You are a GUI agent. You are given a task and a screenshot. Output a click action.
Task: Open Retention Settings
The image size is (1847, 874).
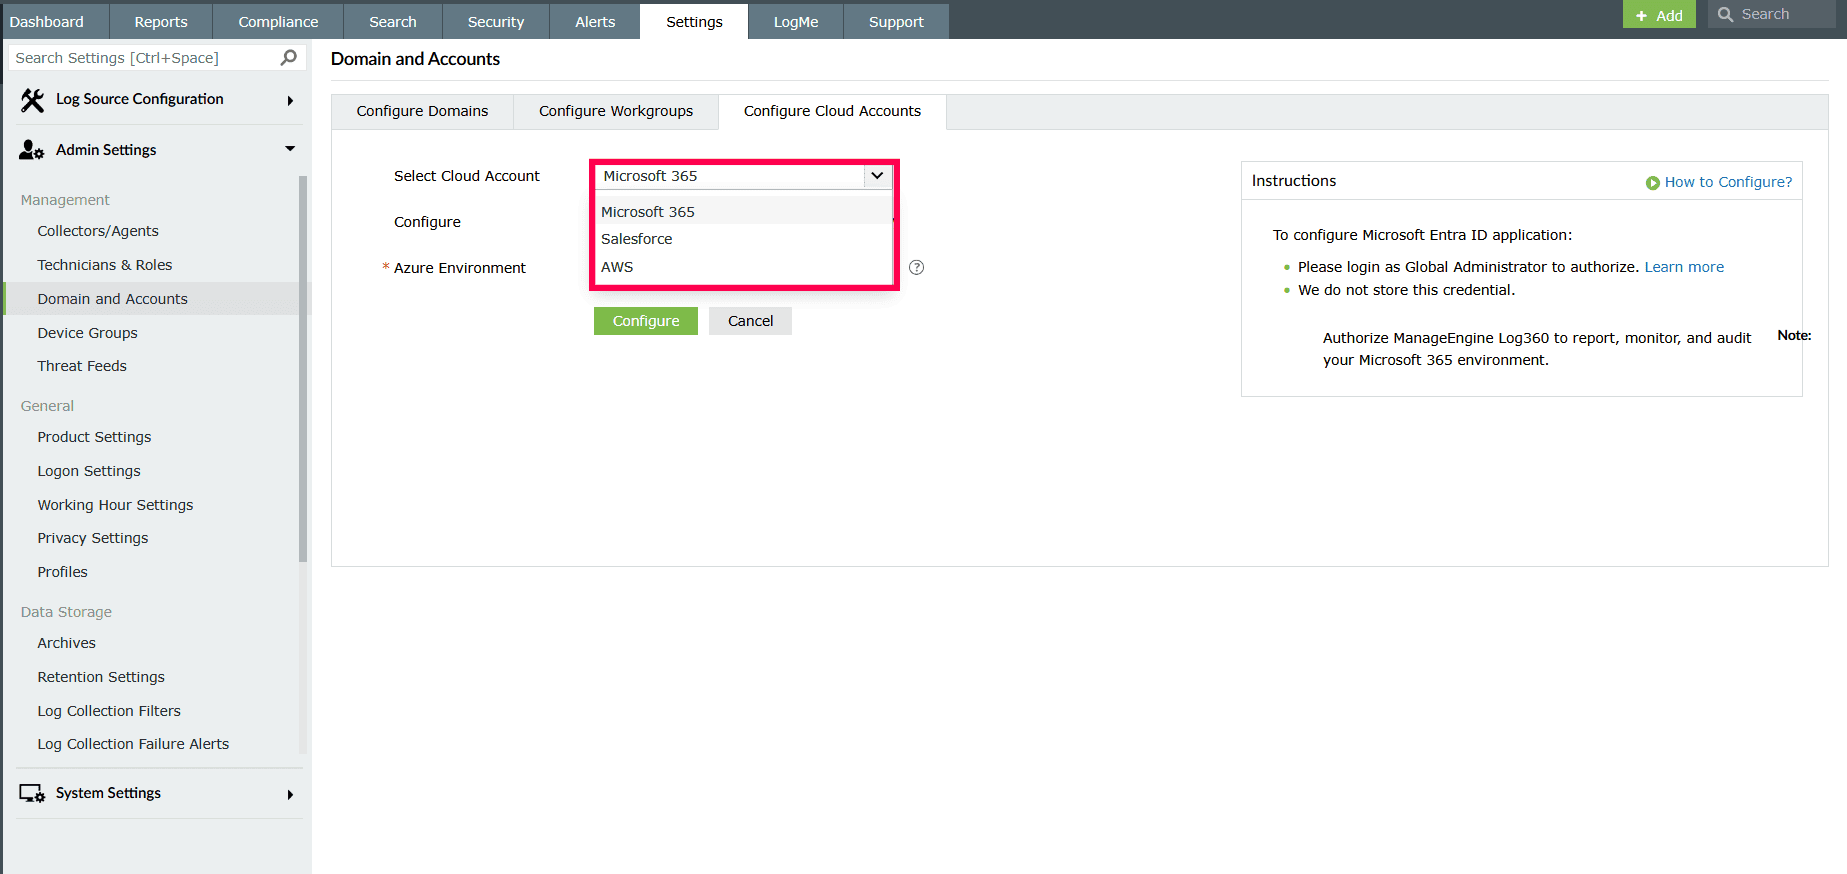[101, 677]
